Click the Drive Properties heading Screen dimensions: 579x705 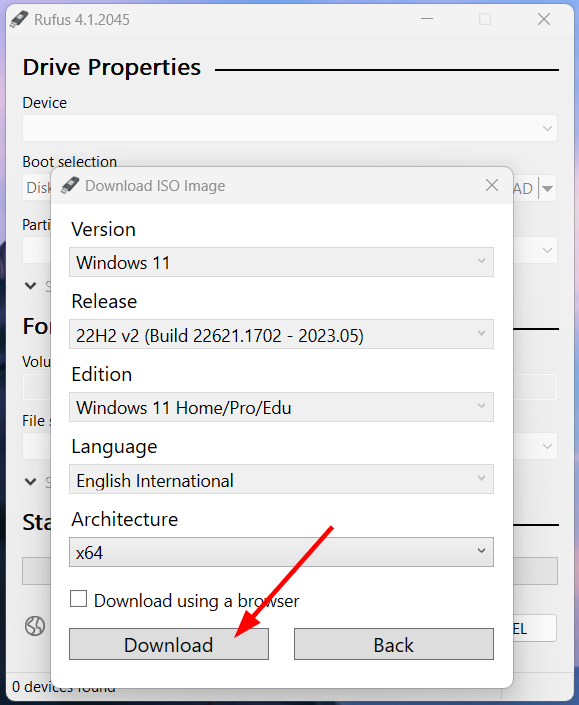[112, 67]
